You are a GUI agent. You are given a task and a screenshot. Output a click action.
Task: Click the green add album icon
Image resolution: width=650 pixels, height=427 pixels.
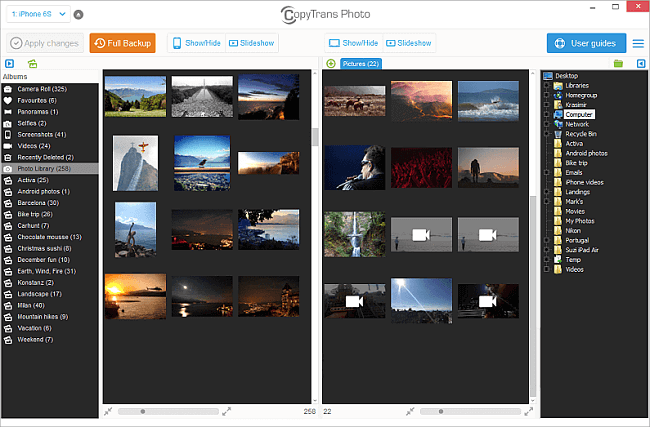click(x=33, y=64)
